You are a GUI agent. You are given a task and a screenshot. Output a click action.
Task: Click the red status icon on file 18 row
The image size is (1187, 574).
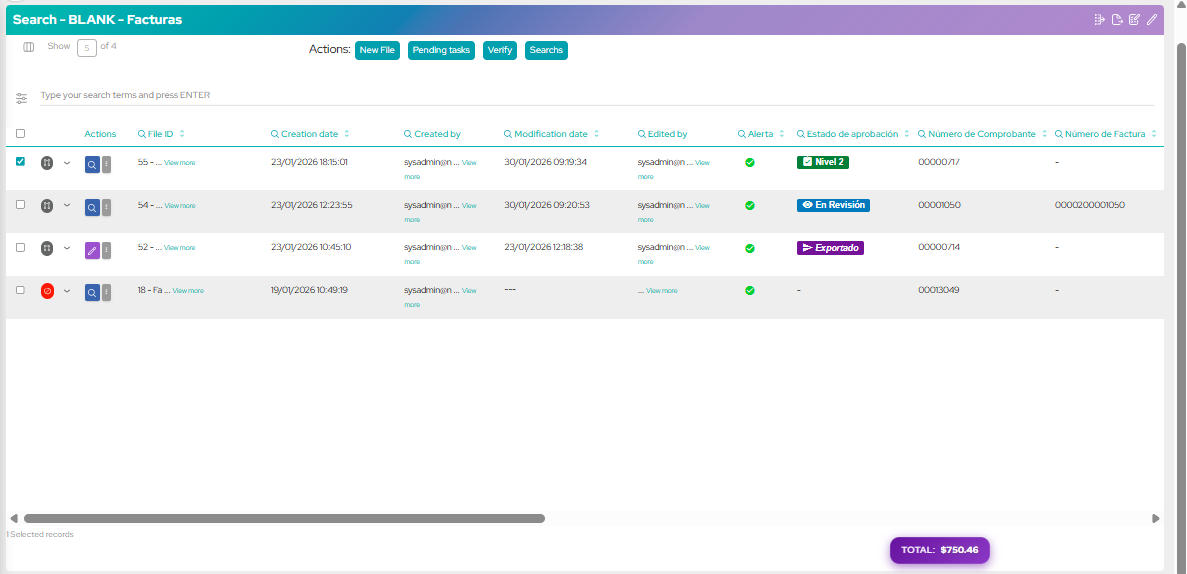(47, 291)
